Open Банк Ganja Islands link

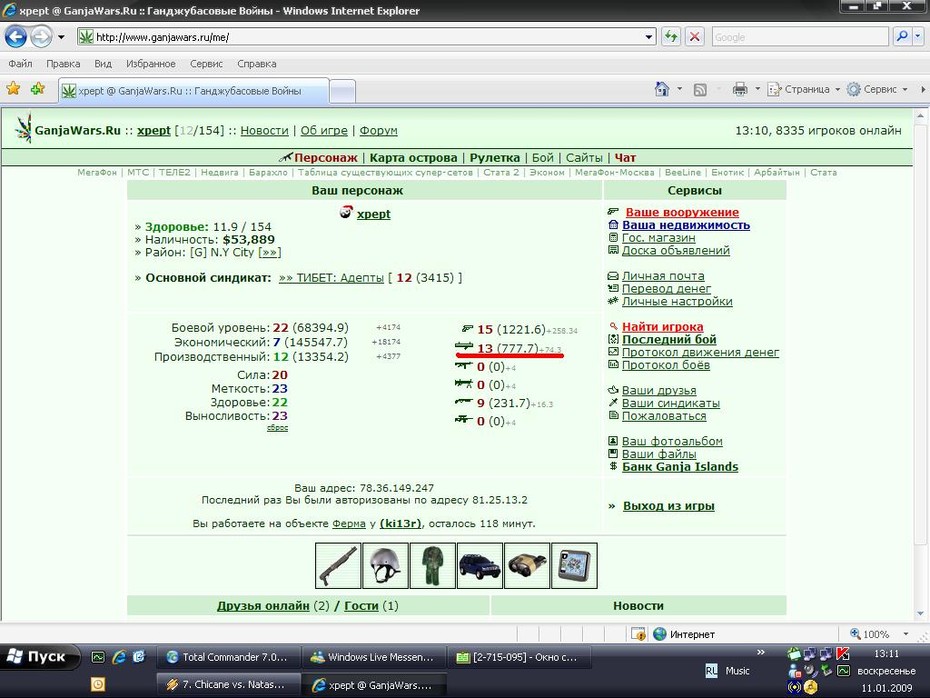pos(680,467)
